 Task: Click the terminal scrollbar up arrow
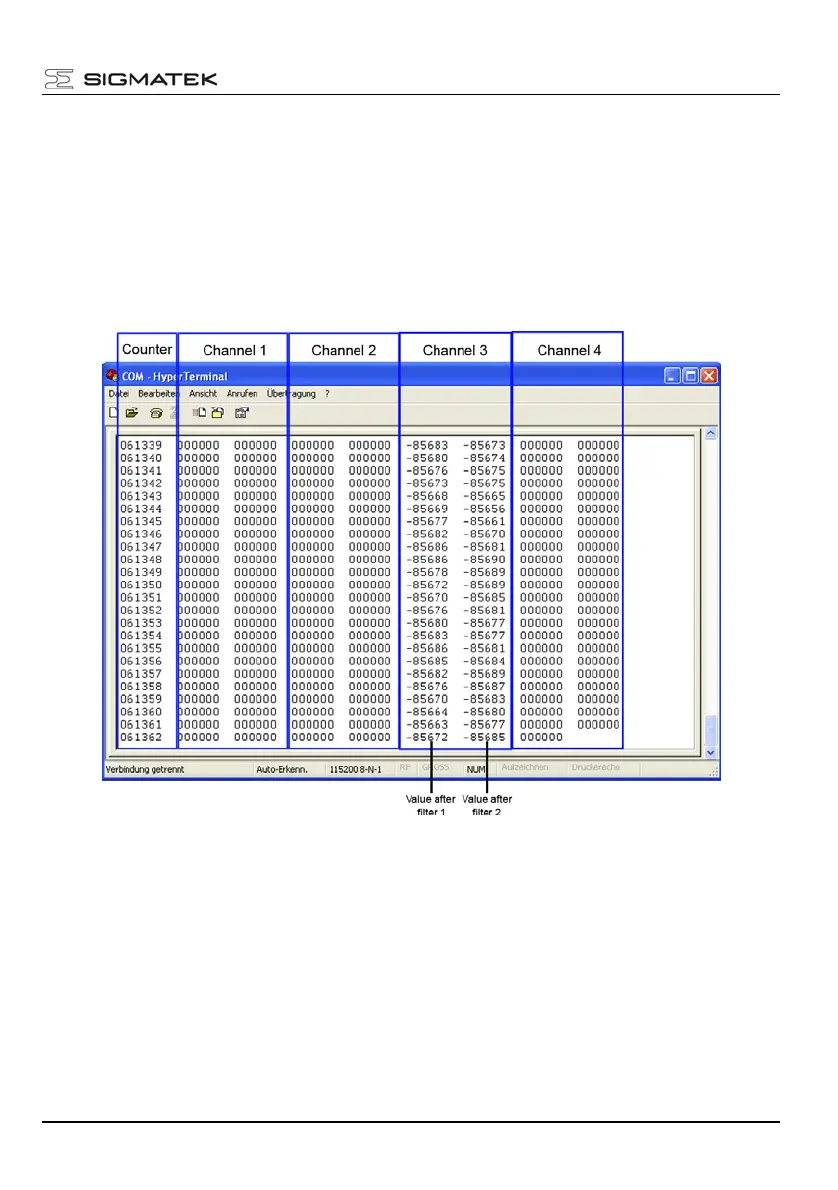[710, 434]
